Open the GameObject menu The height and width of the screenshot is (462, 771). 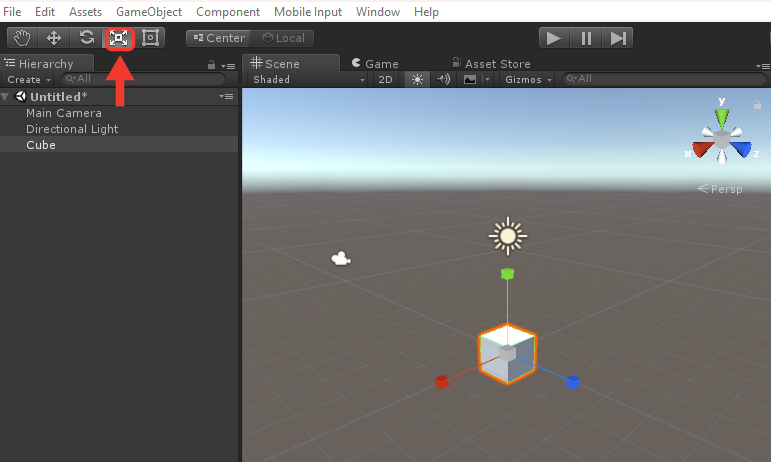click(149, 12)
